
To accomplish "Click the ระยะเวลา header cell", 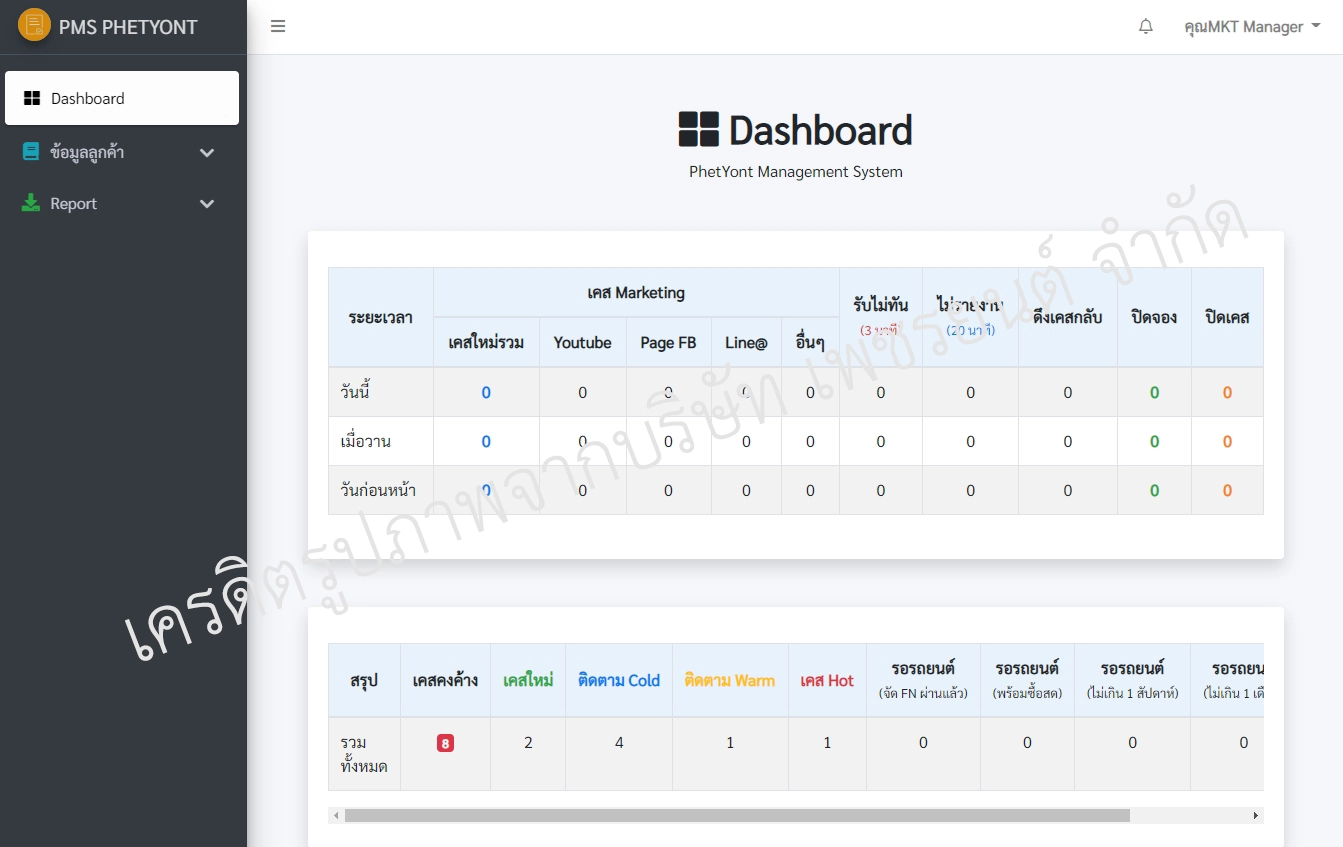I will pos(381,317).
